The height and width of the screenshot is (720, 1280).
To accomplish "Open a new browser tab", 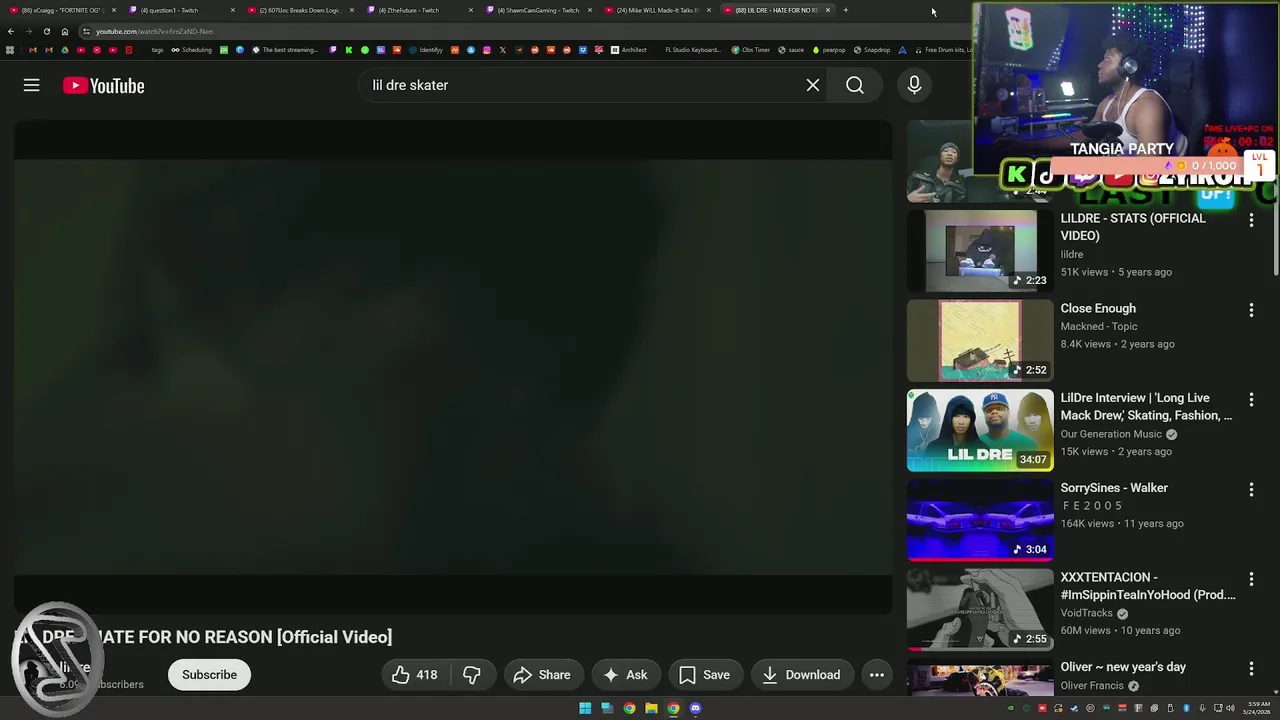I will coord(846,10).
